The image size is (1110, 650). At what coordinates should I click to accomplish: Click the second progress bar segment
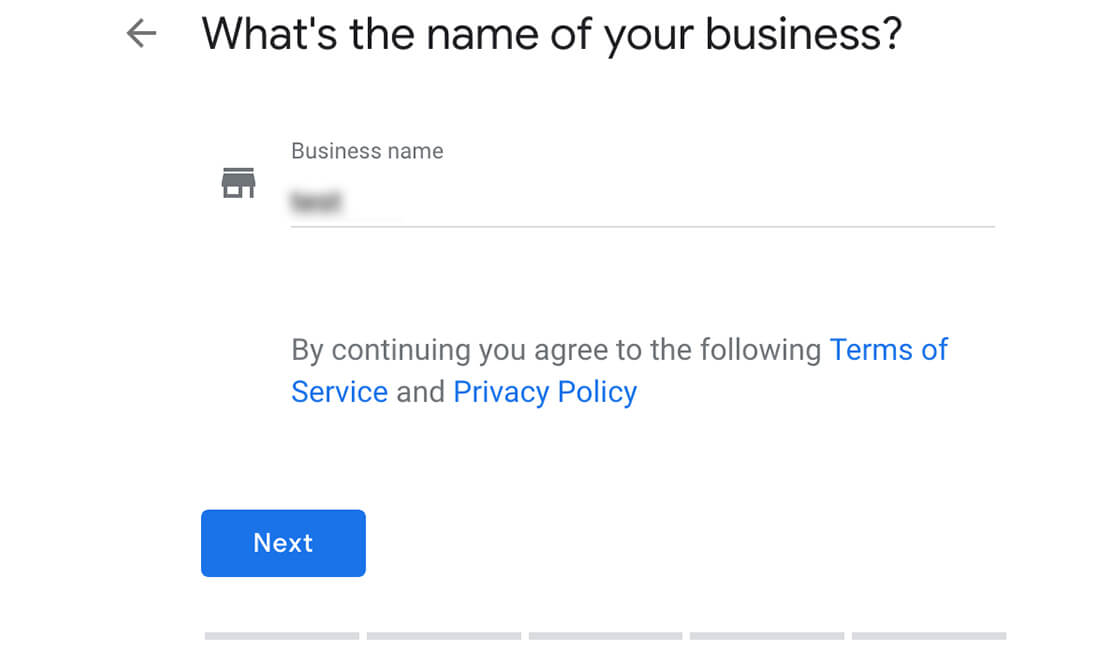444,636
